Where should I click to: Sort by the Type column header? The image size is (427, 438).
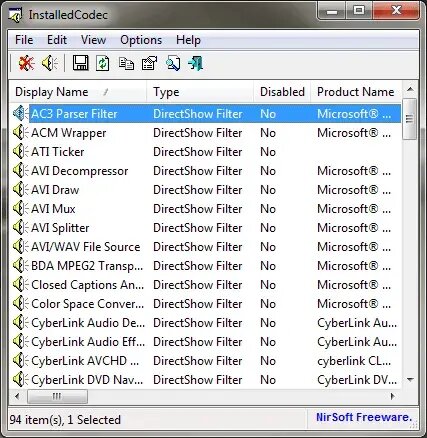pos(200,92)
